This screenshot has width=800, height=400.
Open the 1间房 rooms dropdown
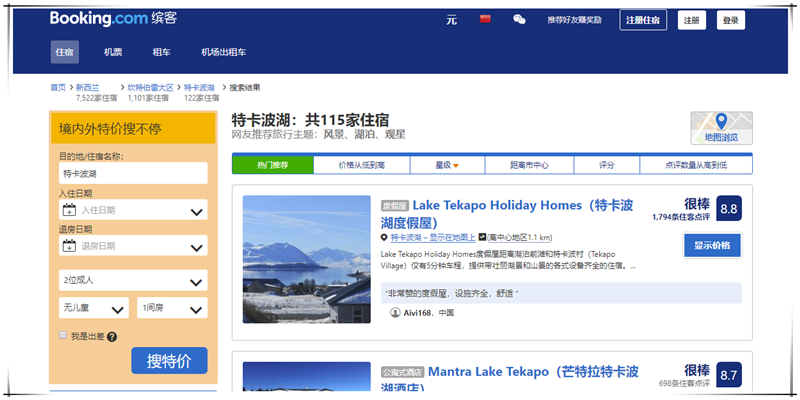point(172,308)
